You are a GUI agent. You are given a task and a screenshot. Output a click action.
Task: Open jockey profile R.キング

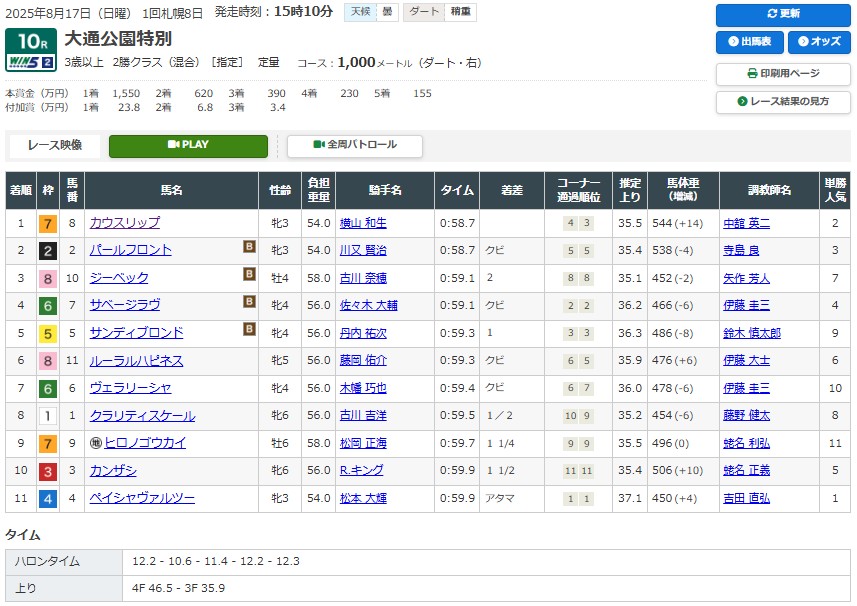pos(362,471)
